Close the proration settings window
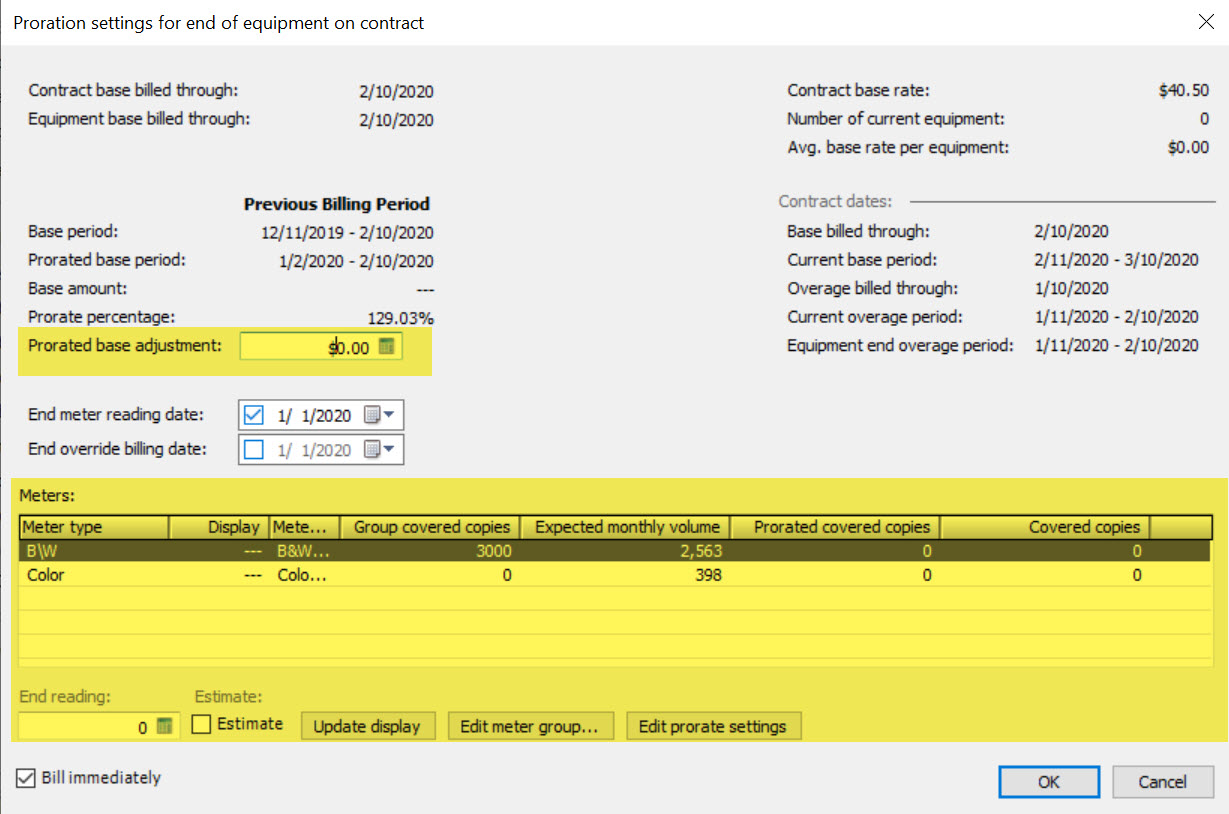This screenshot has width=1229, height=814. coord(1206,21)
